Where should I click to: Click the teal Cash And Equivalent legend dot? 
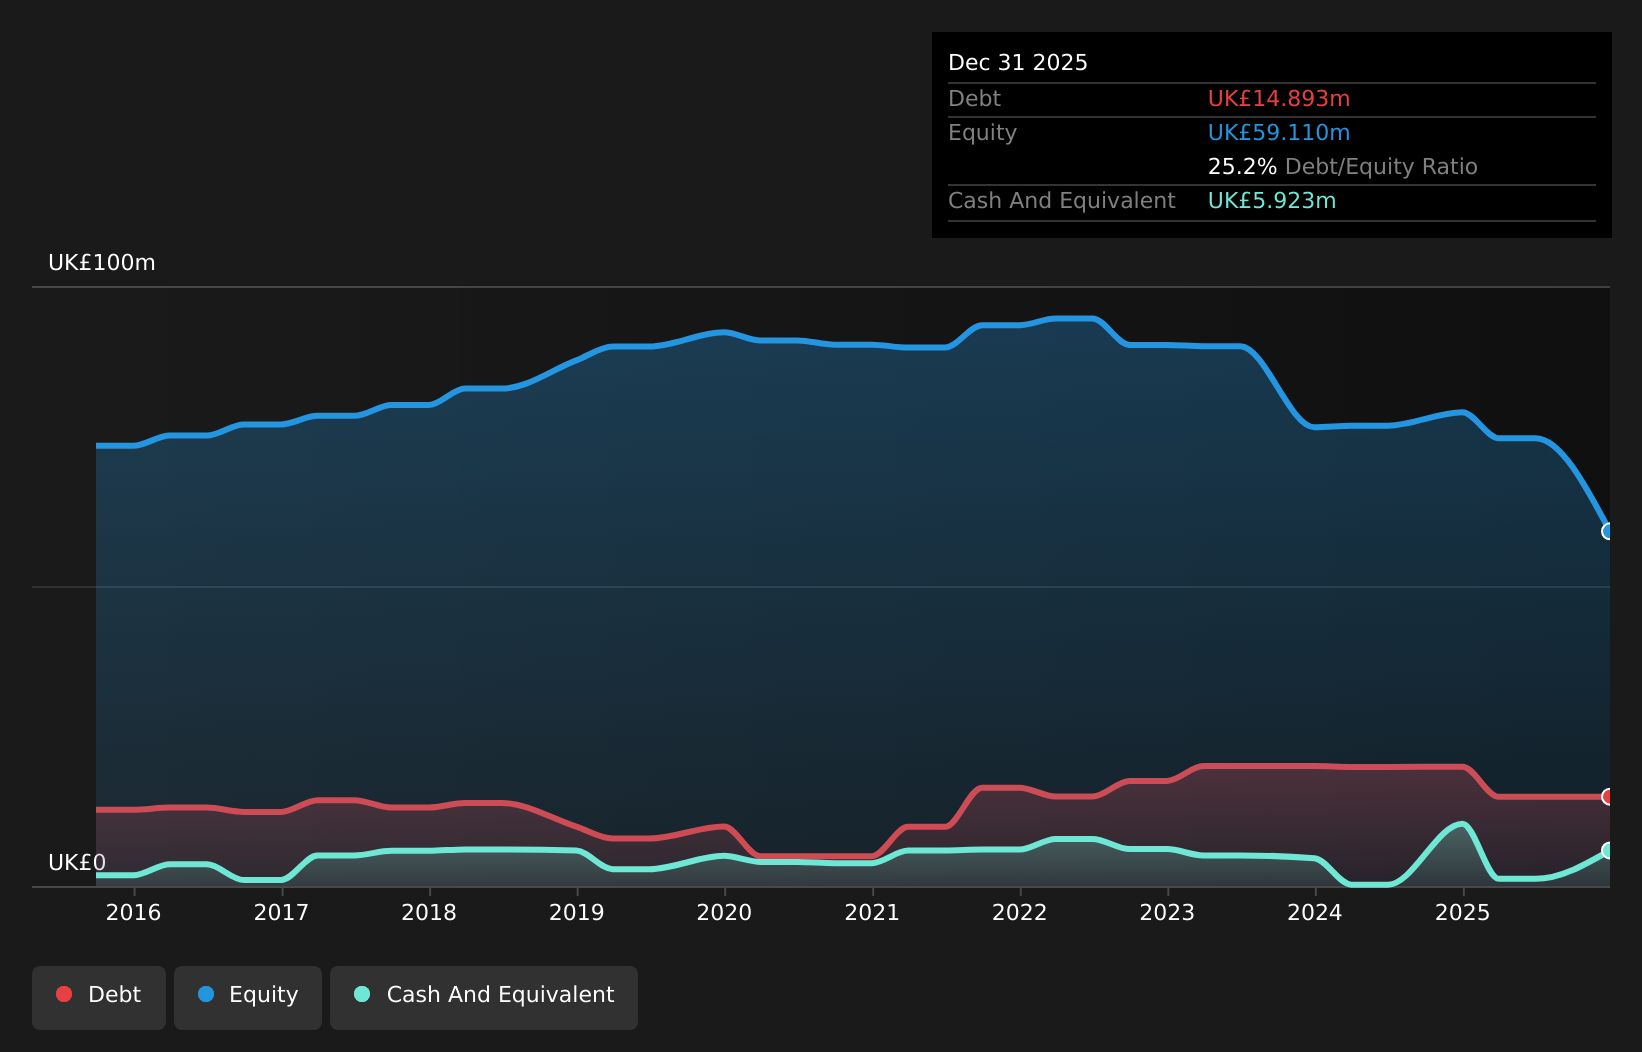coord(362,994)
